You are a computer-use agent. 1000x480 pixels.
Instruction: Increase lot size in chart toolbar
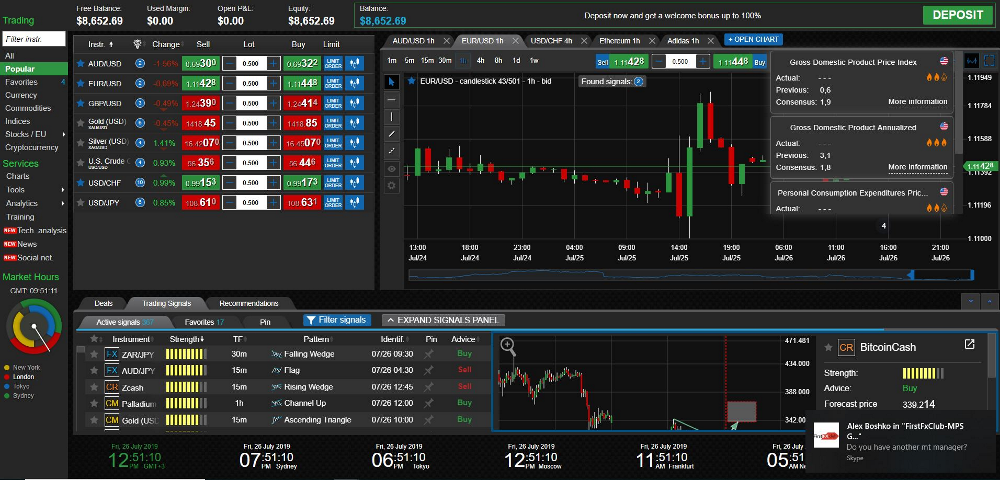pos(702,62)
